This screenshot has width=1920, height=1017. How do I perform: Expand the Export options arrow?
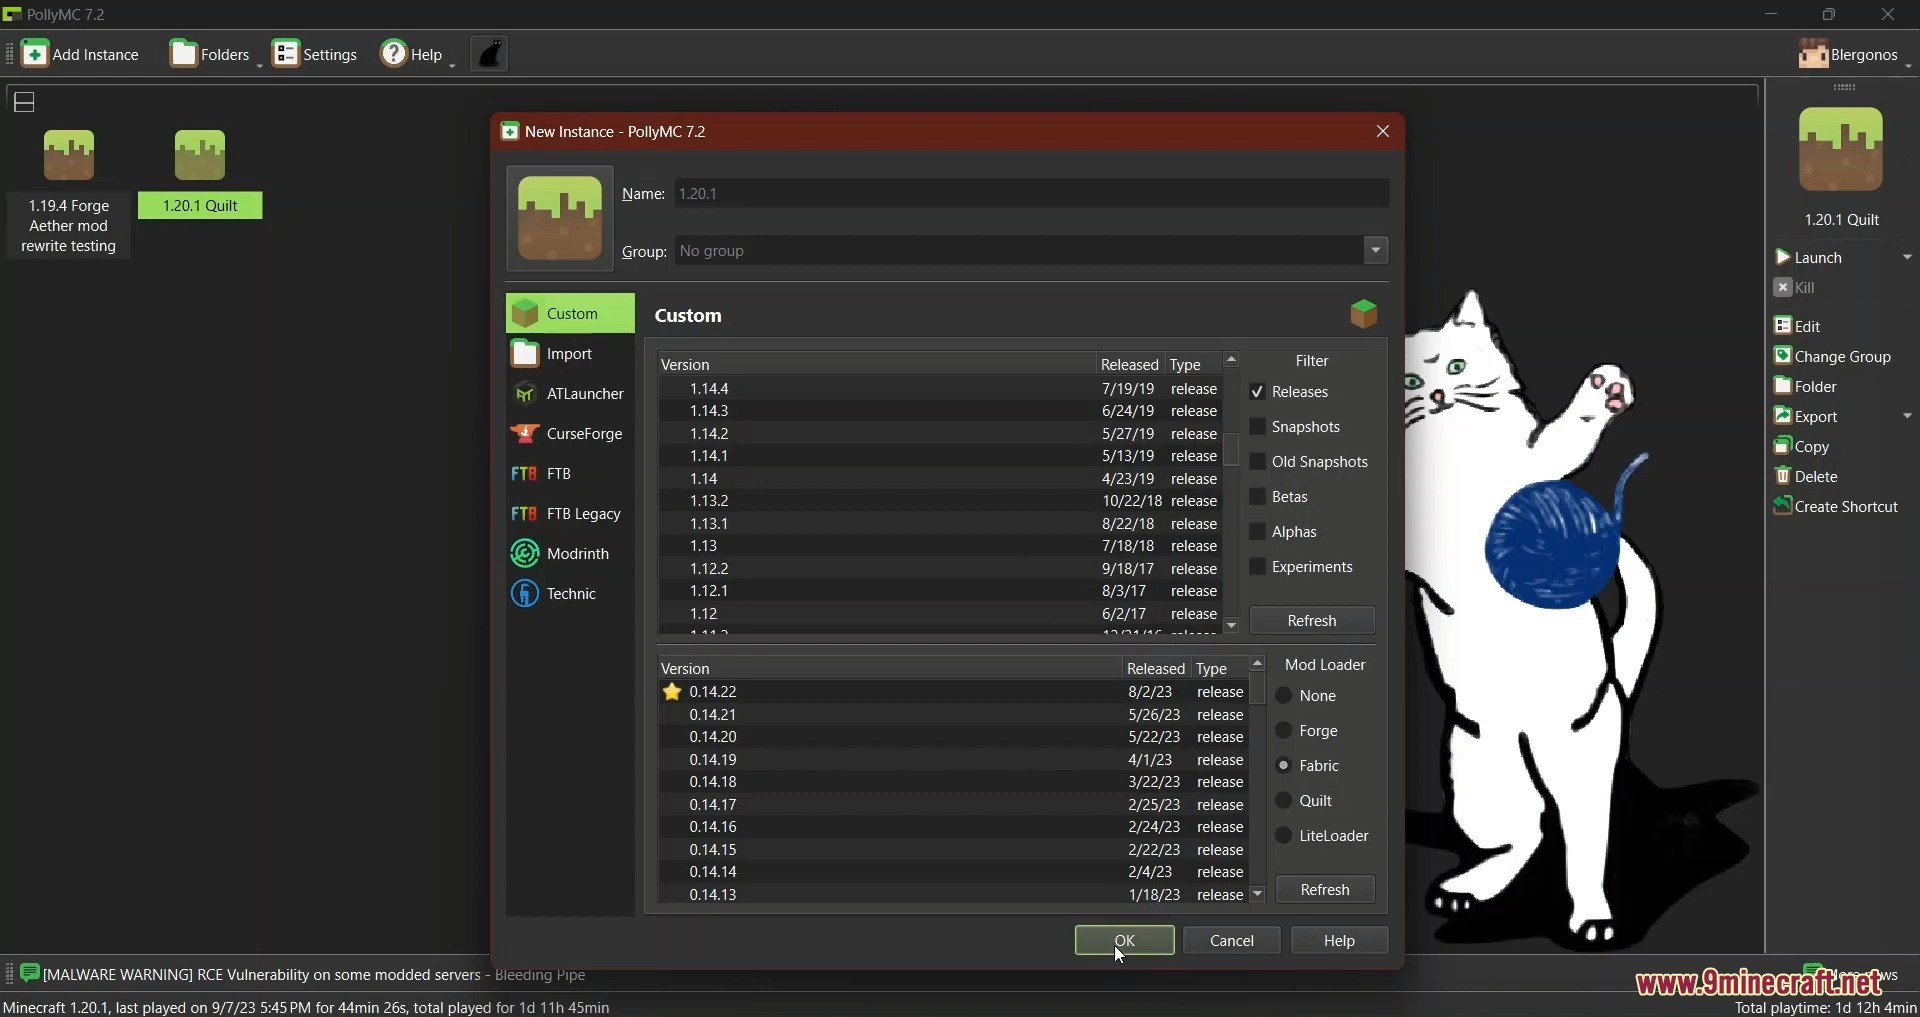click(x=1908, y=417)
